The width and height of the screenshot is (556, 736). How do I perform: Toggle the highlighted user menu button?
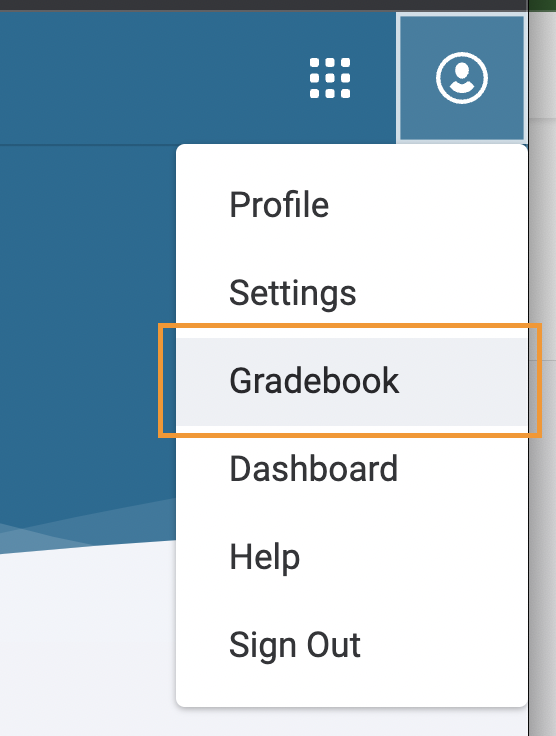coord(462,78)
